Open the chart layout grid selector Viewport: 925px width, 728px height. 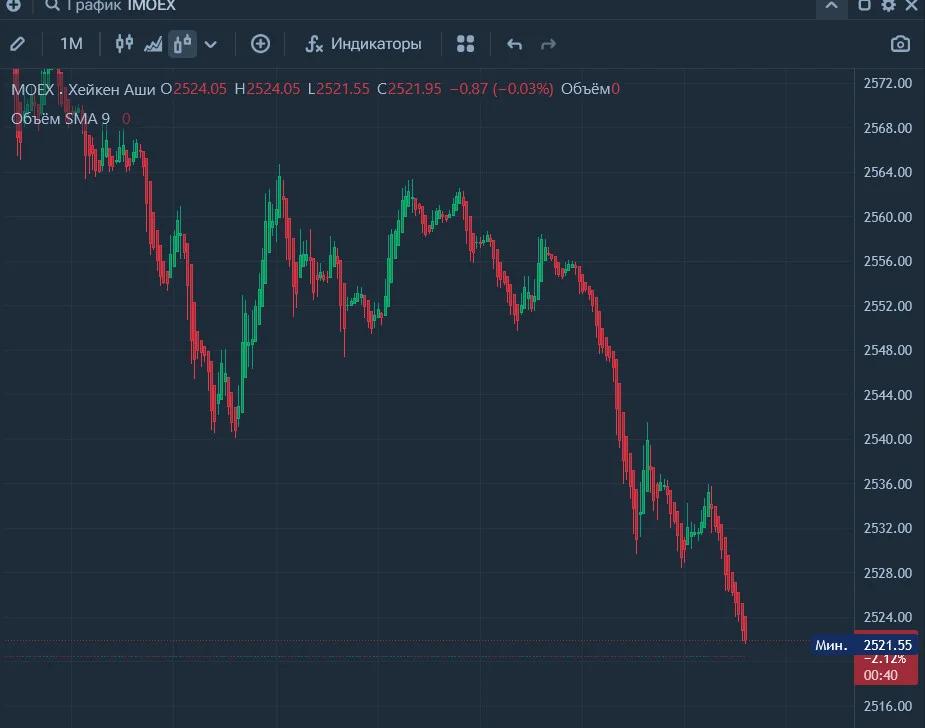click(465, 44)
